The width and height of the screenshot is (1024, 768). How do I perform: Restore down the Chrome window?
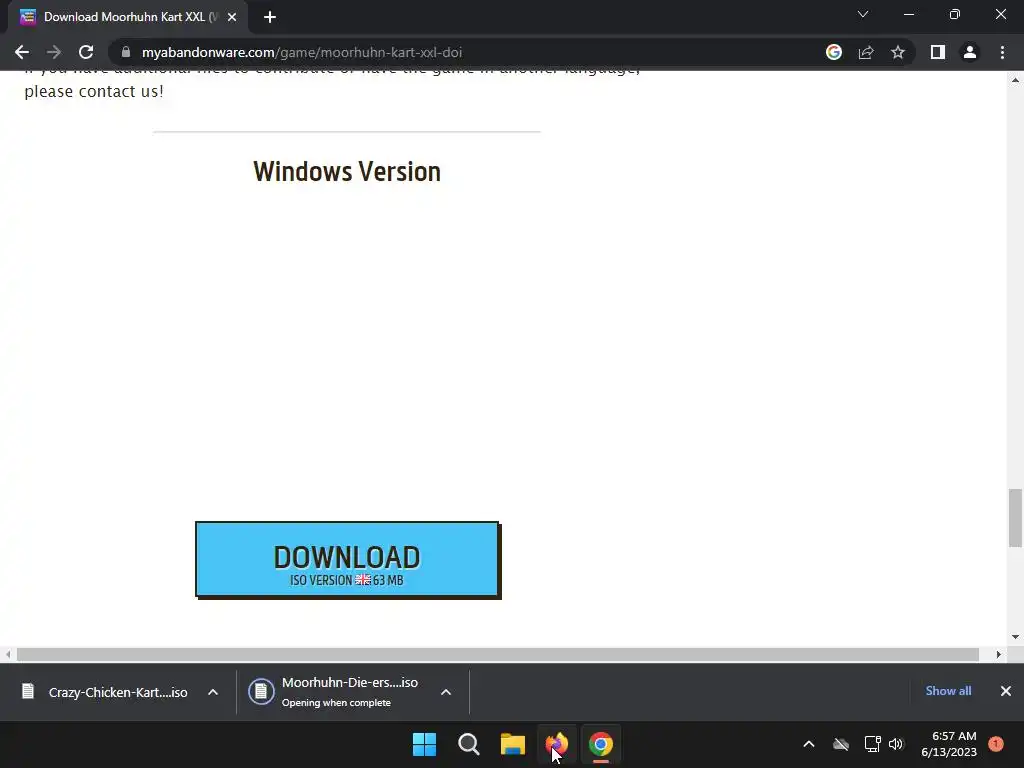tap(955, 14)
